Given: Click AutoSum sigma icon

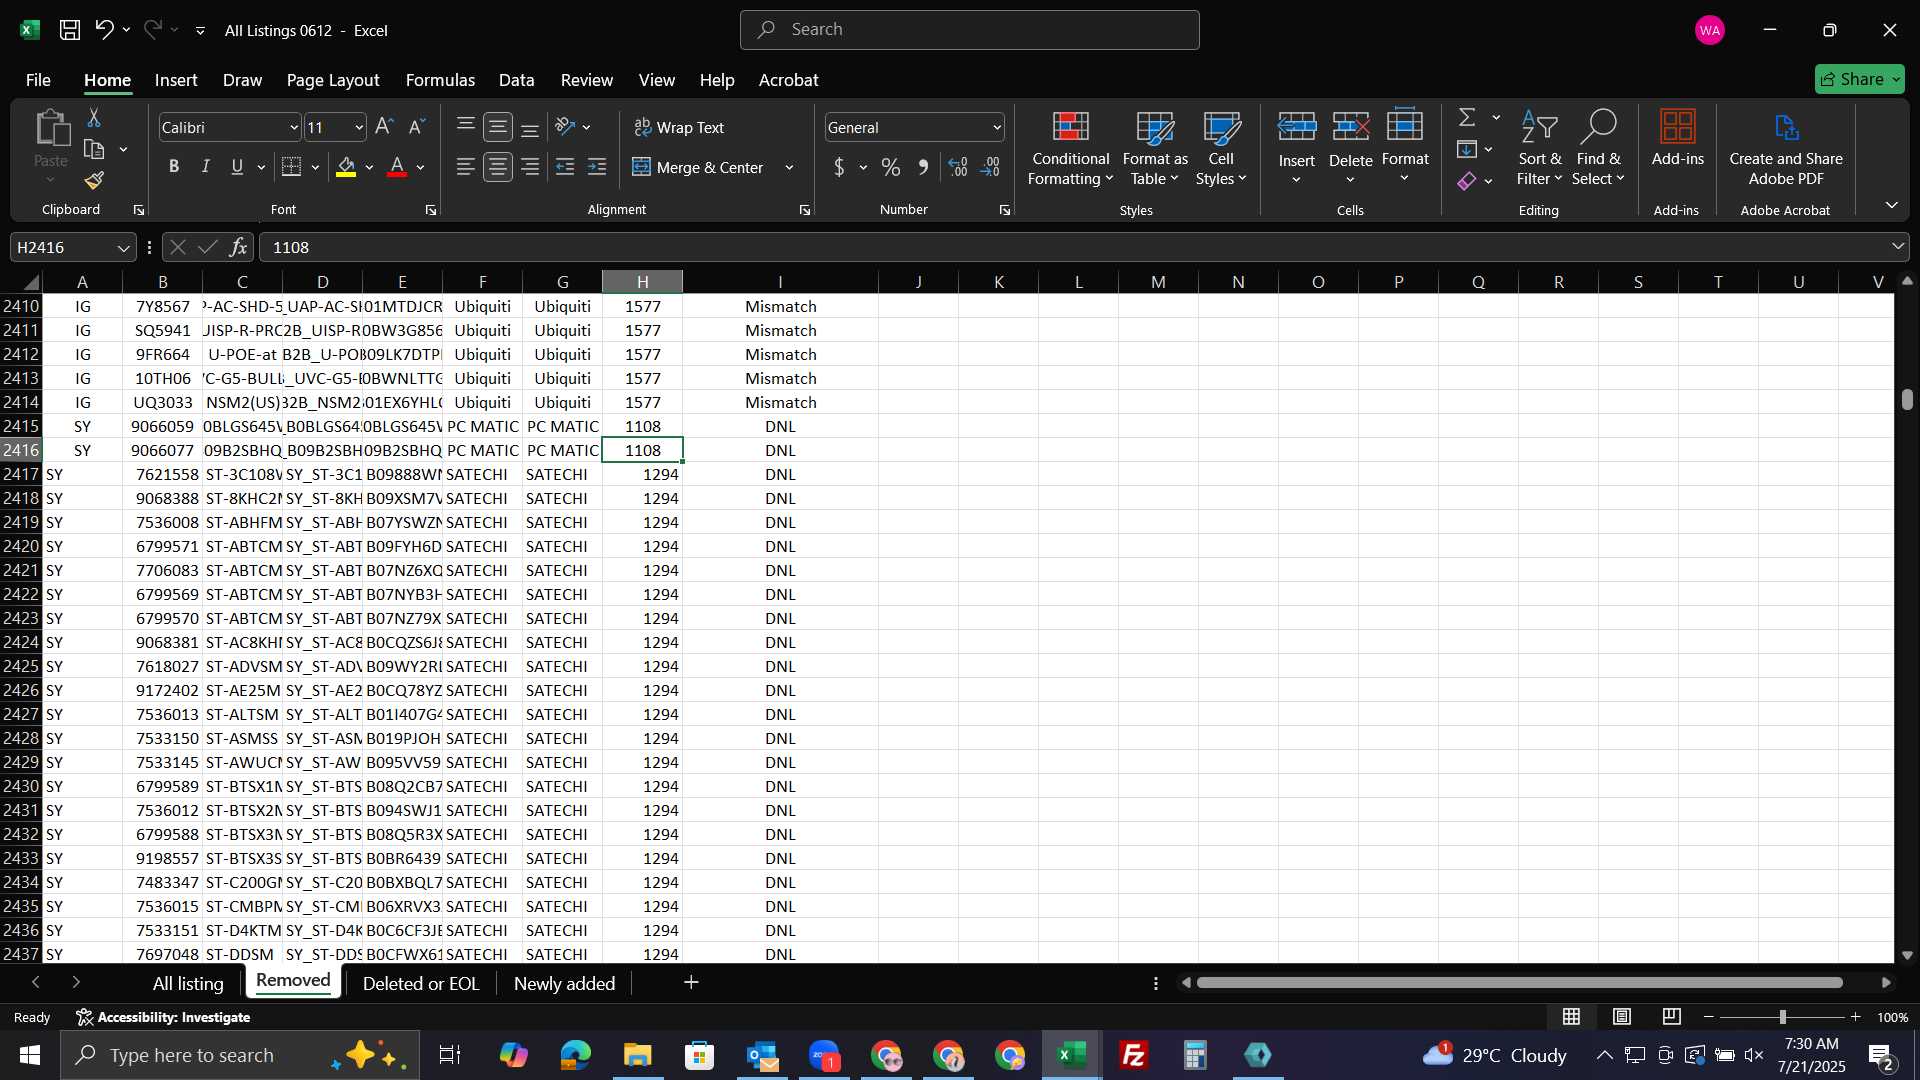Looking at the screenshot, I should [1467, 118].
